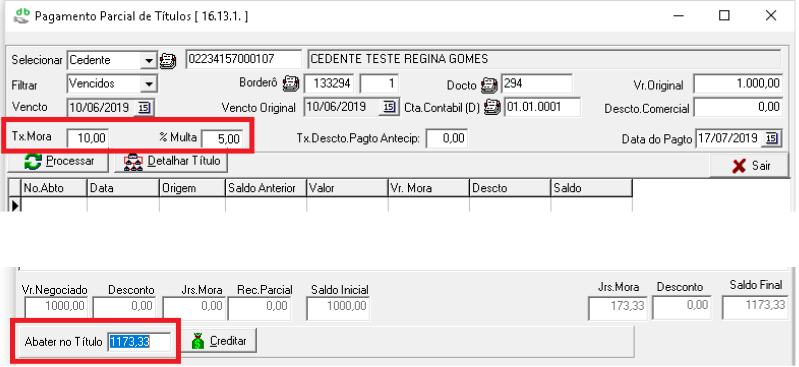Viewport: 799px width, 367px height.
Task: Minimize the Pagamento Parcial window
Action: (678, 16)
